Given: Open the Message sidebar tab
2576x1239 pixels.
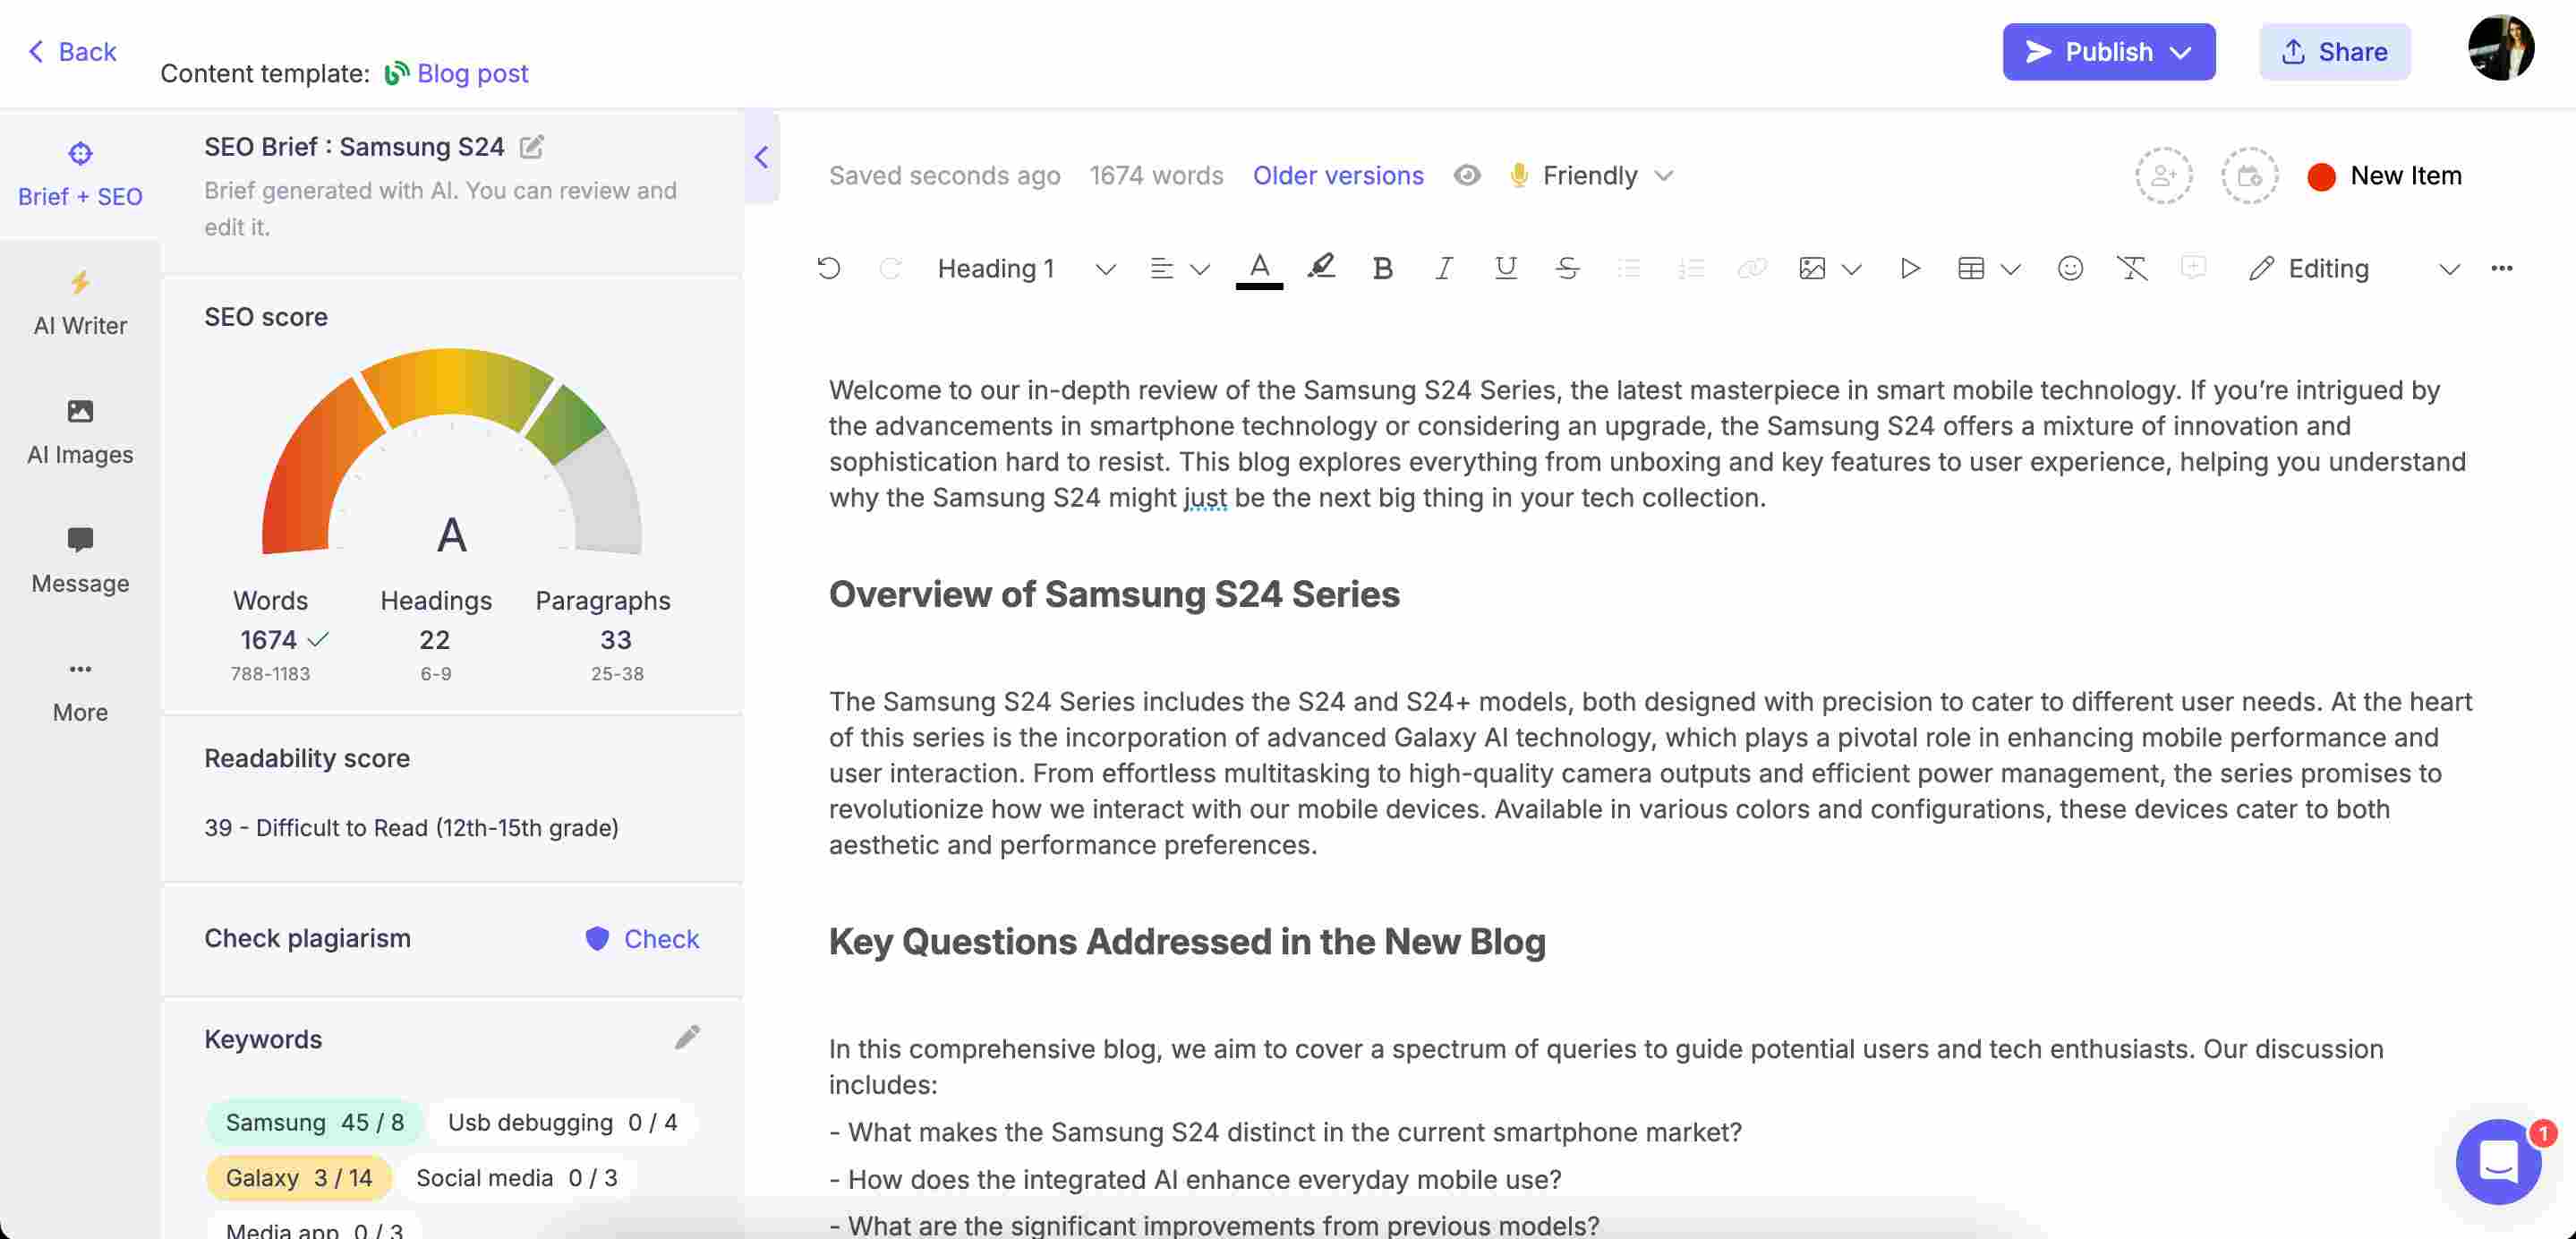Looking at the screenshot, I should tap(80, 561).
